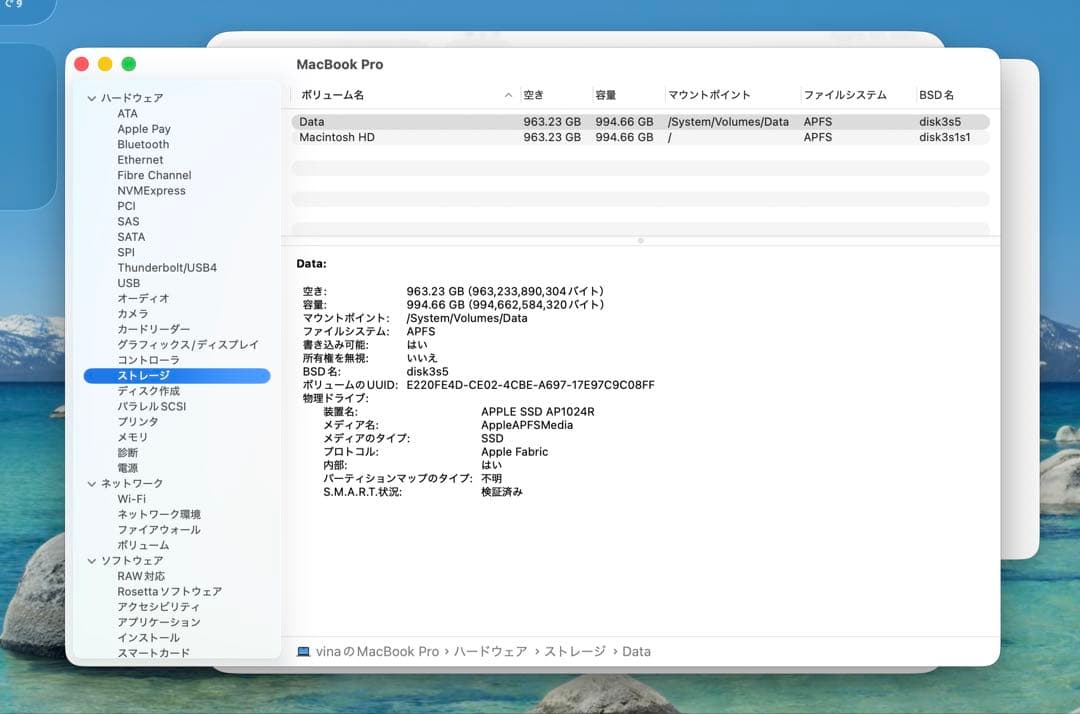The image size is (1080, 714).
Task: Select 電源 in the sidebar
Action: click(127, 468)
